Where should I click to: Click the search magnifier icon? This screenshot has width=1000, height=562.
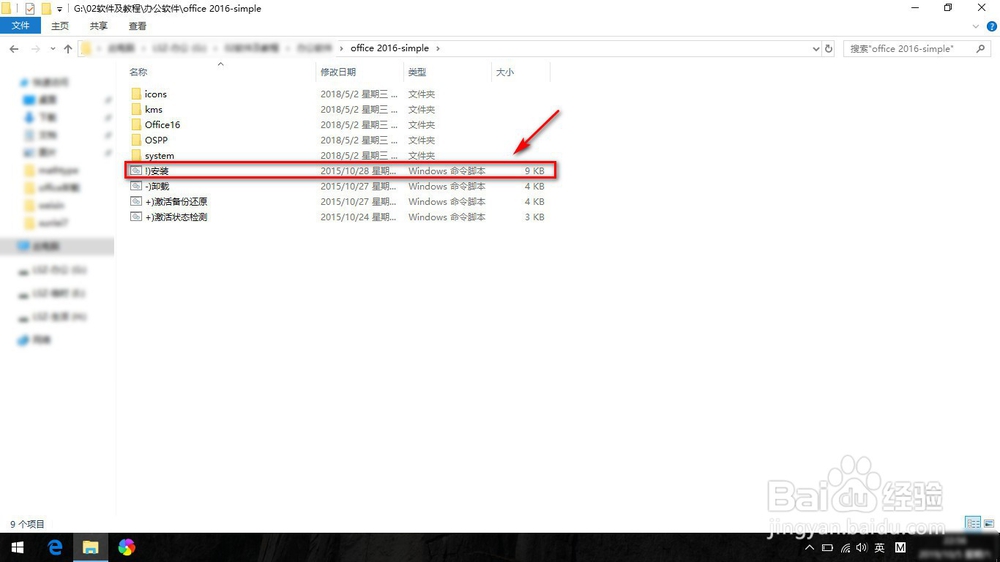(980, 48)
